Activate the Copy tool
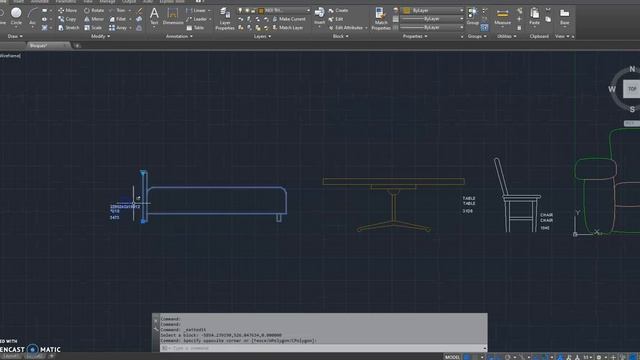This screenshot has height=360, width=640. 67,19
